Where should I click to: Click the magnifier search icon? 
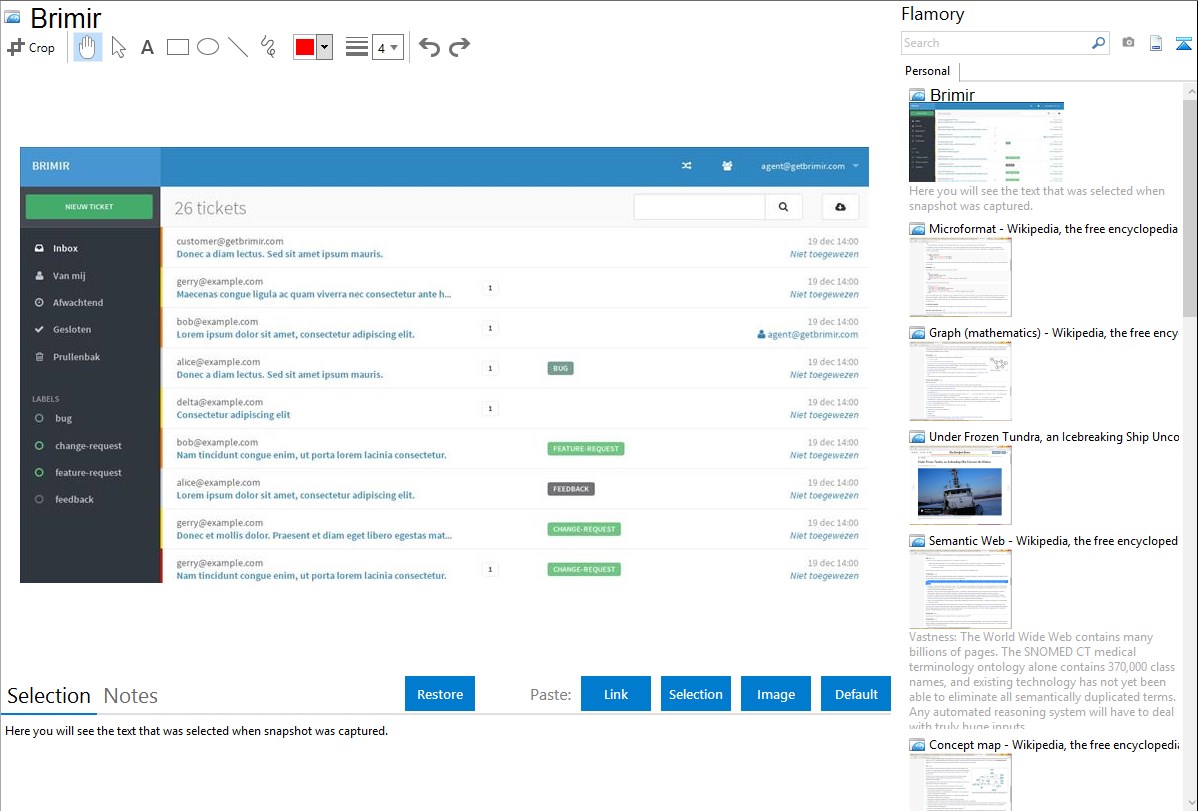(1099, 43)
